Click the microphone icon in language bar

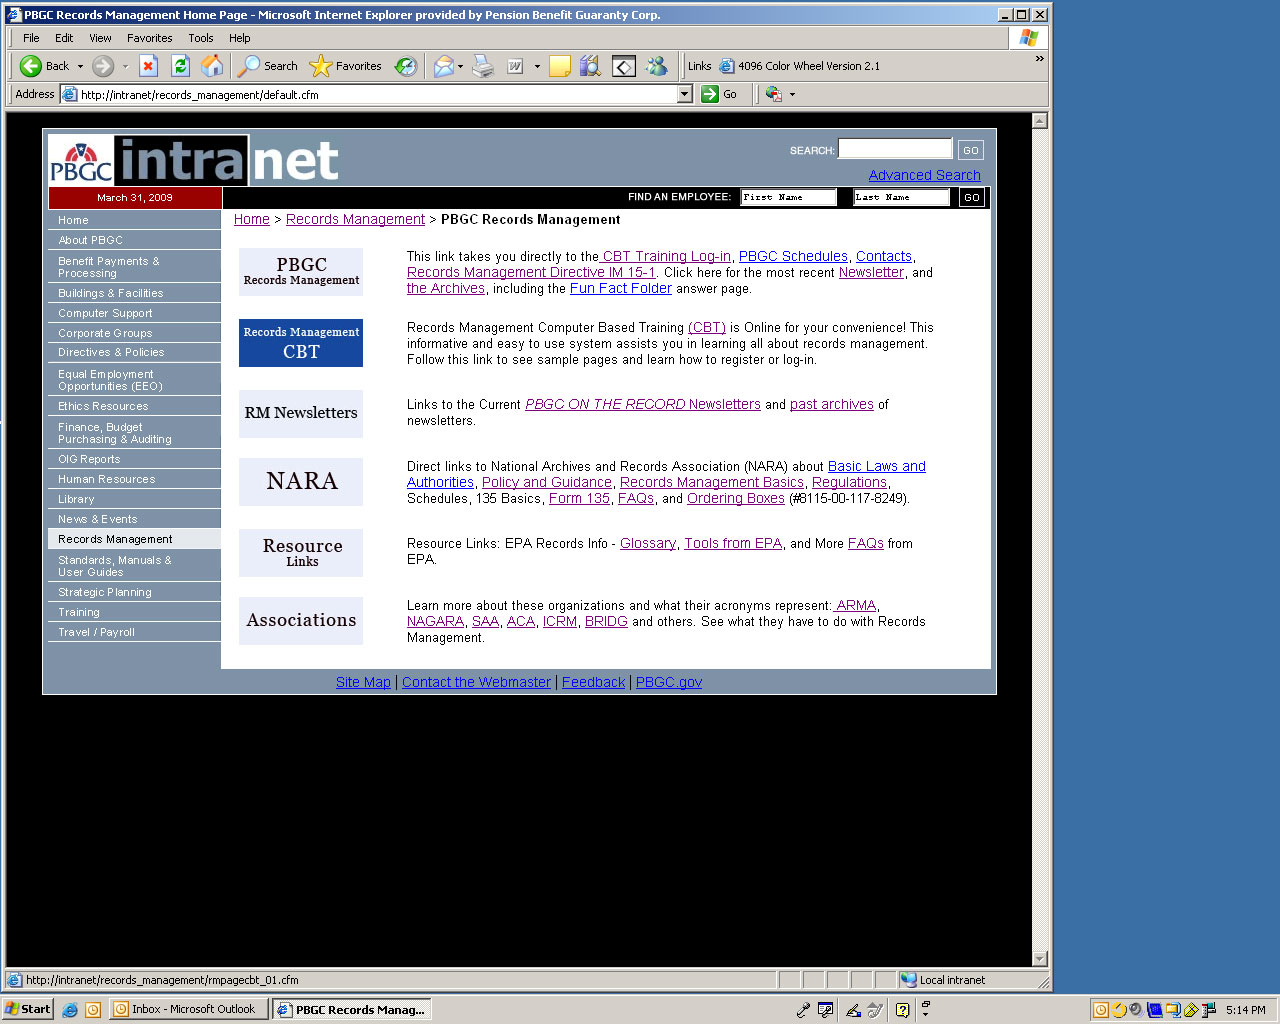(x=802, y=1010)
